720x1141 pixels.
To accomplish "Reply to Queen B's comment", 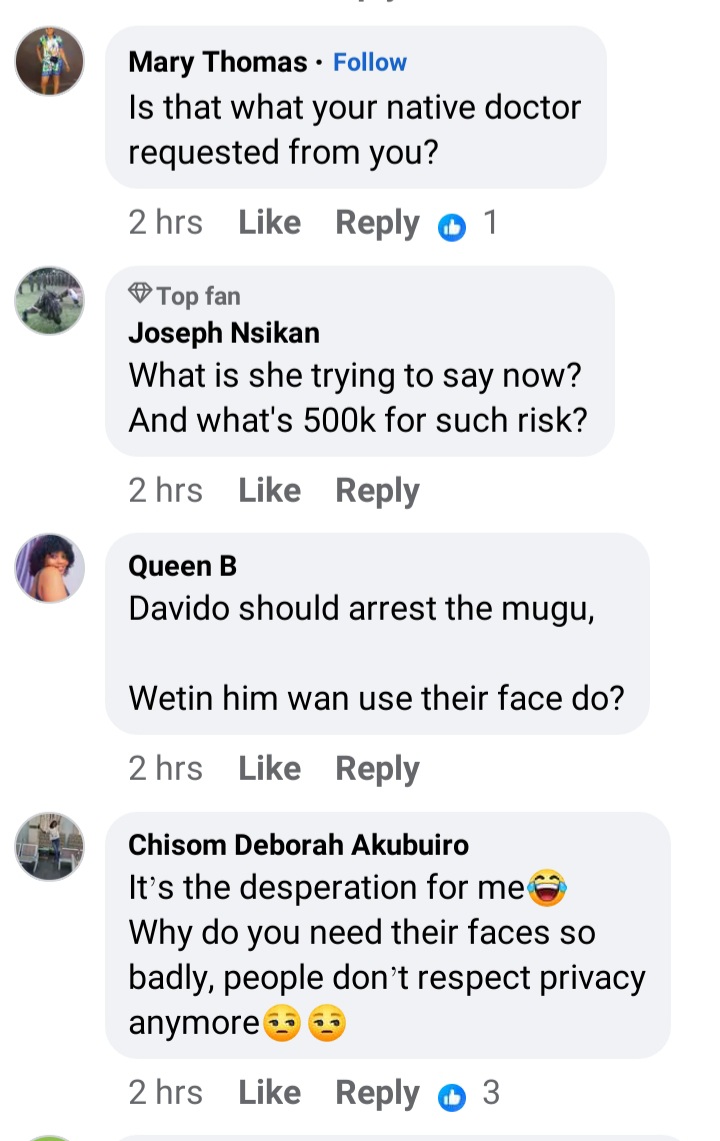I will pos(377,768).
